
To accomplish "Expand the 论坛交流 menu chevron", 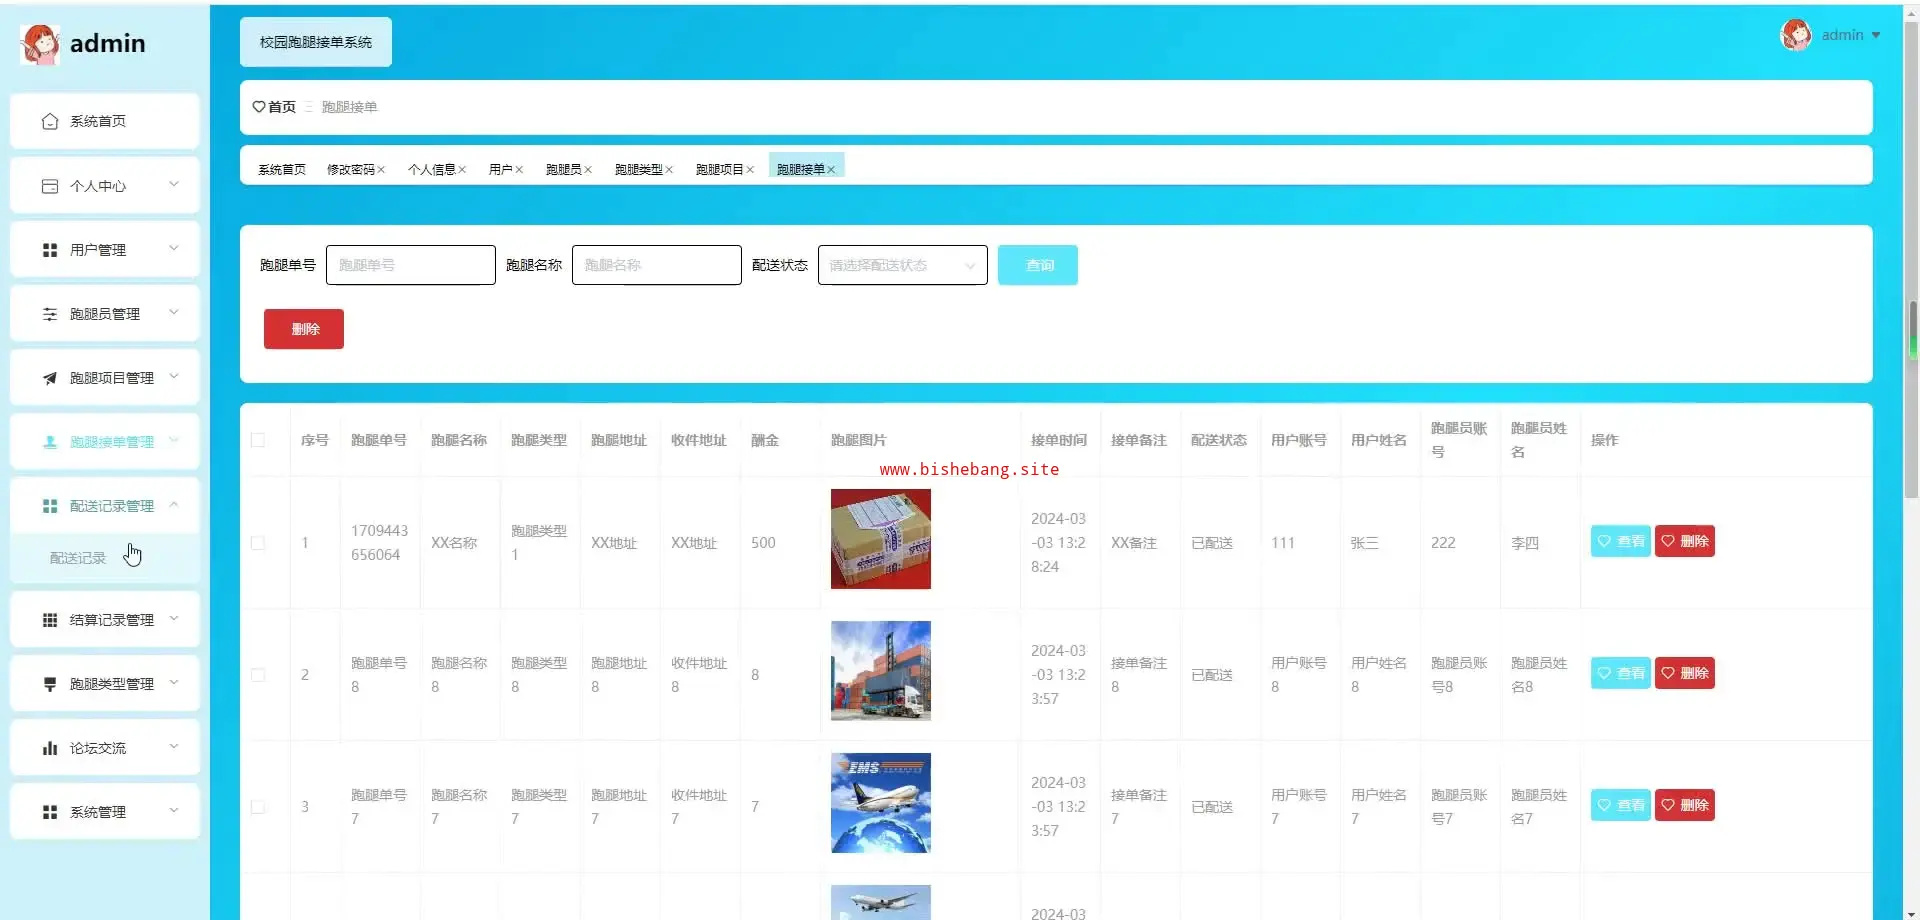I will (174, 746).
